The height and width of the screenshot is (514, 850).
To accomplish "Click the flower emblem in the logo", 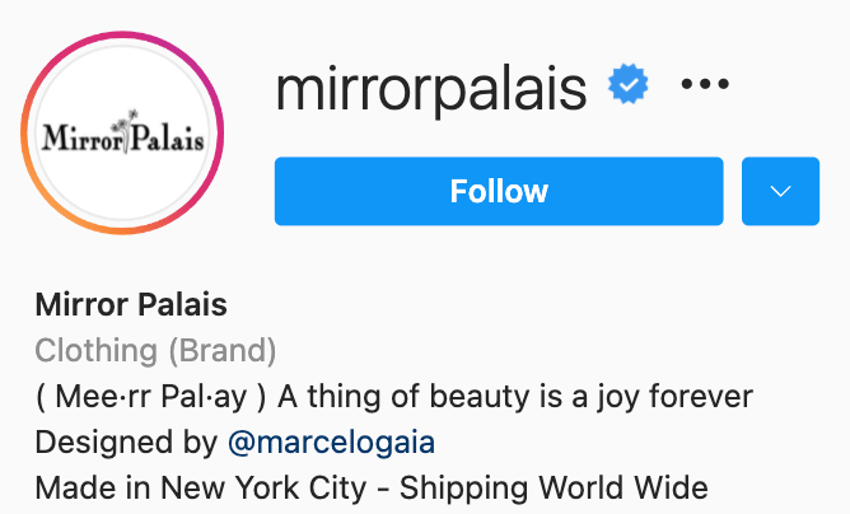I will pos(124,130).
